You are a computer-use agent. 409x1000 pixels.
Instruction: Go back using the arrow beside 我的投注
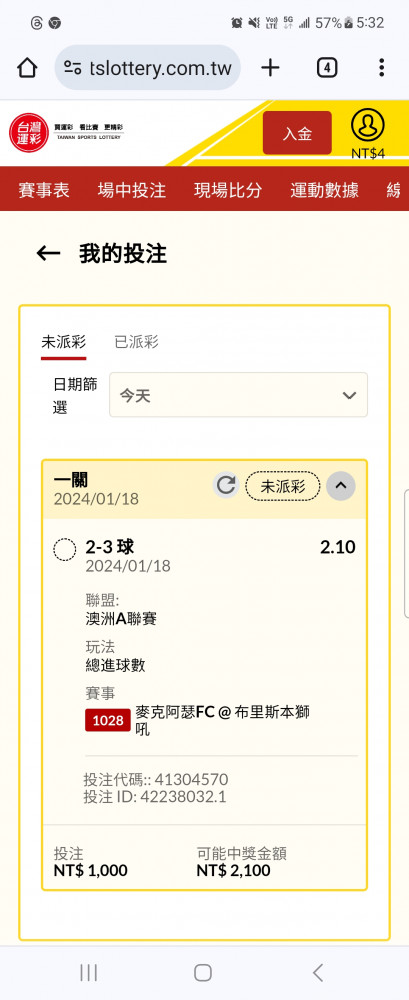[x=48, y=254]
